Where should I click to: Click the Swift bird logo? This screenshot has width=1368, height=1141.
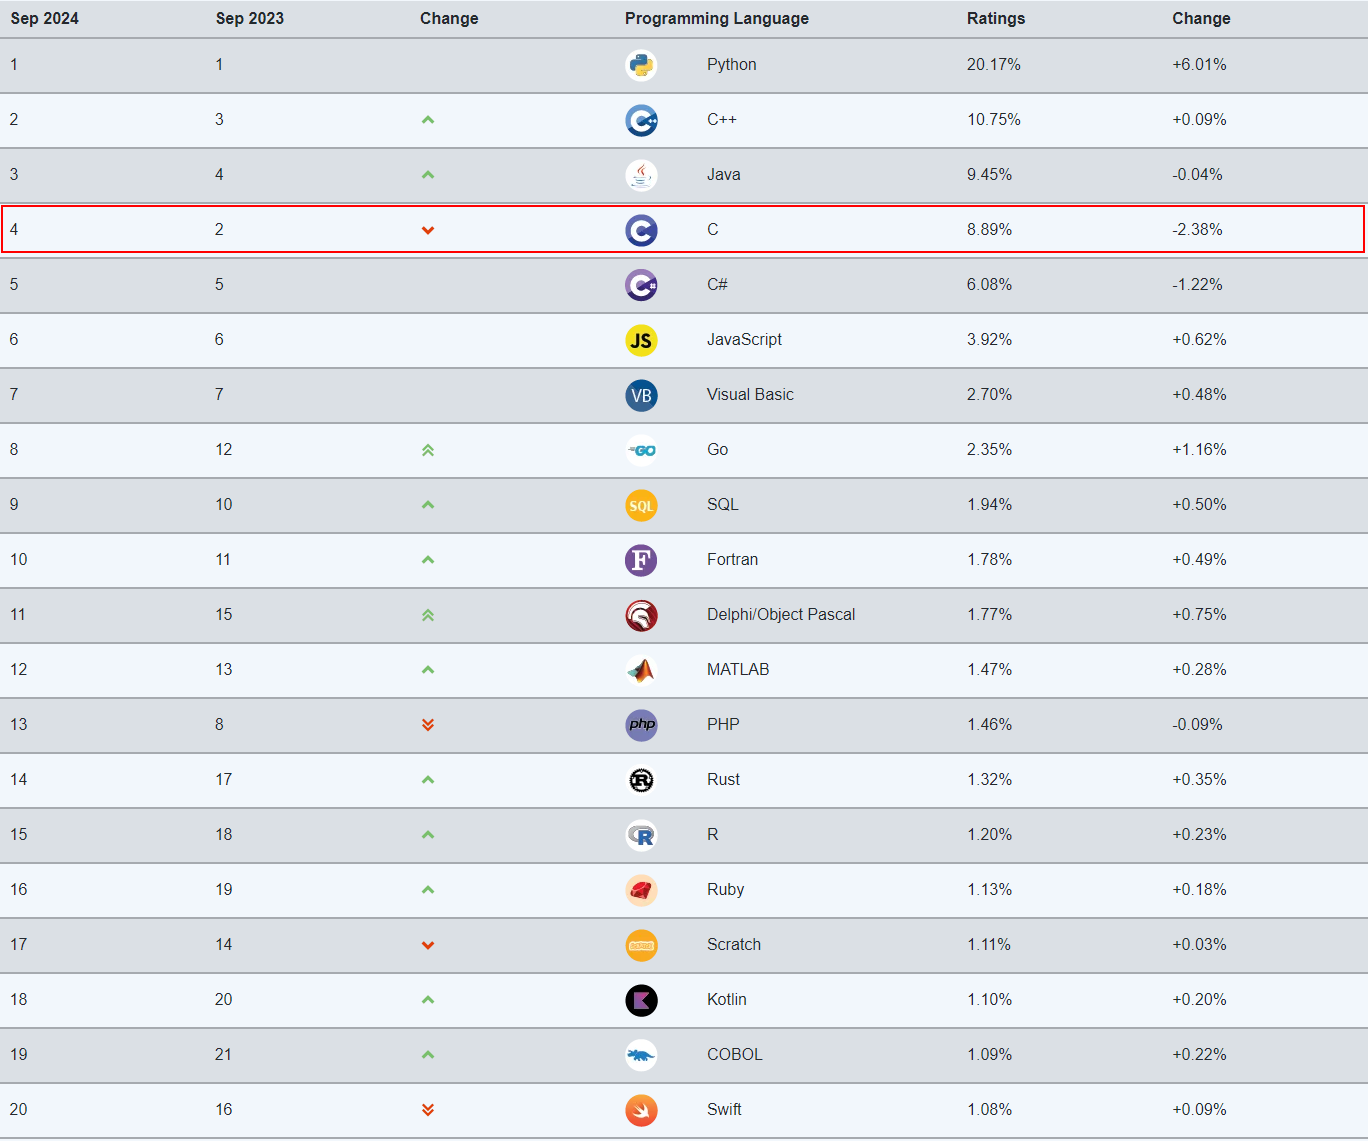pyautogui.click(x=641, y=1110)
